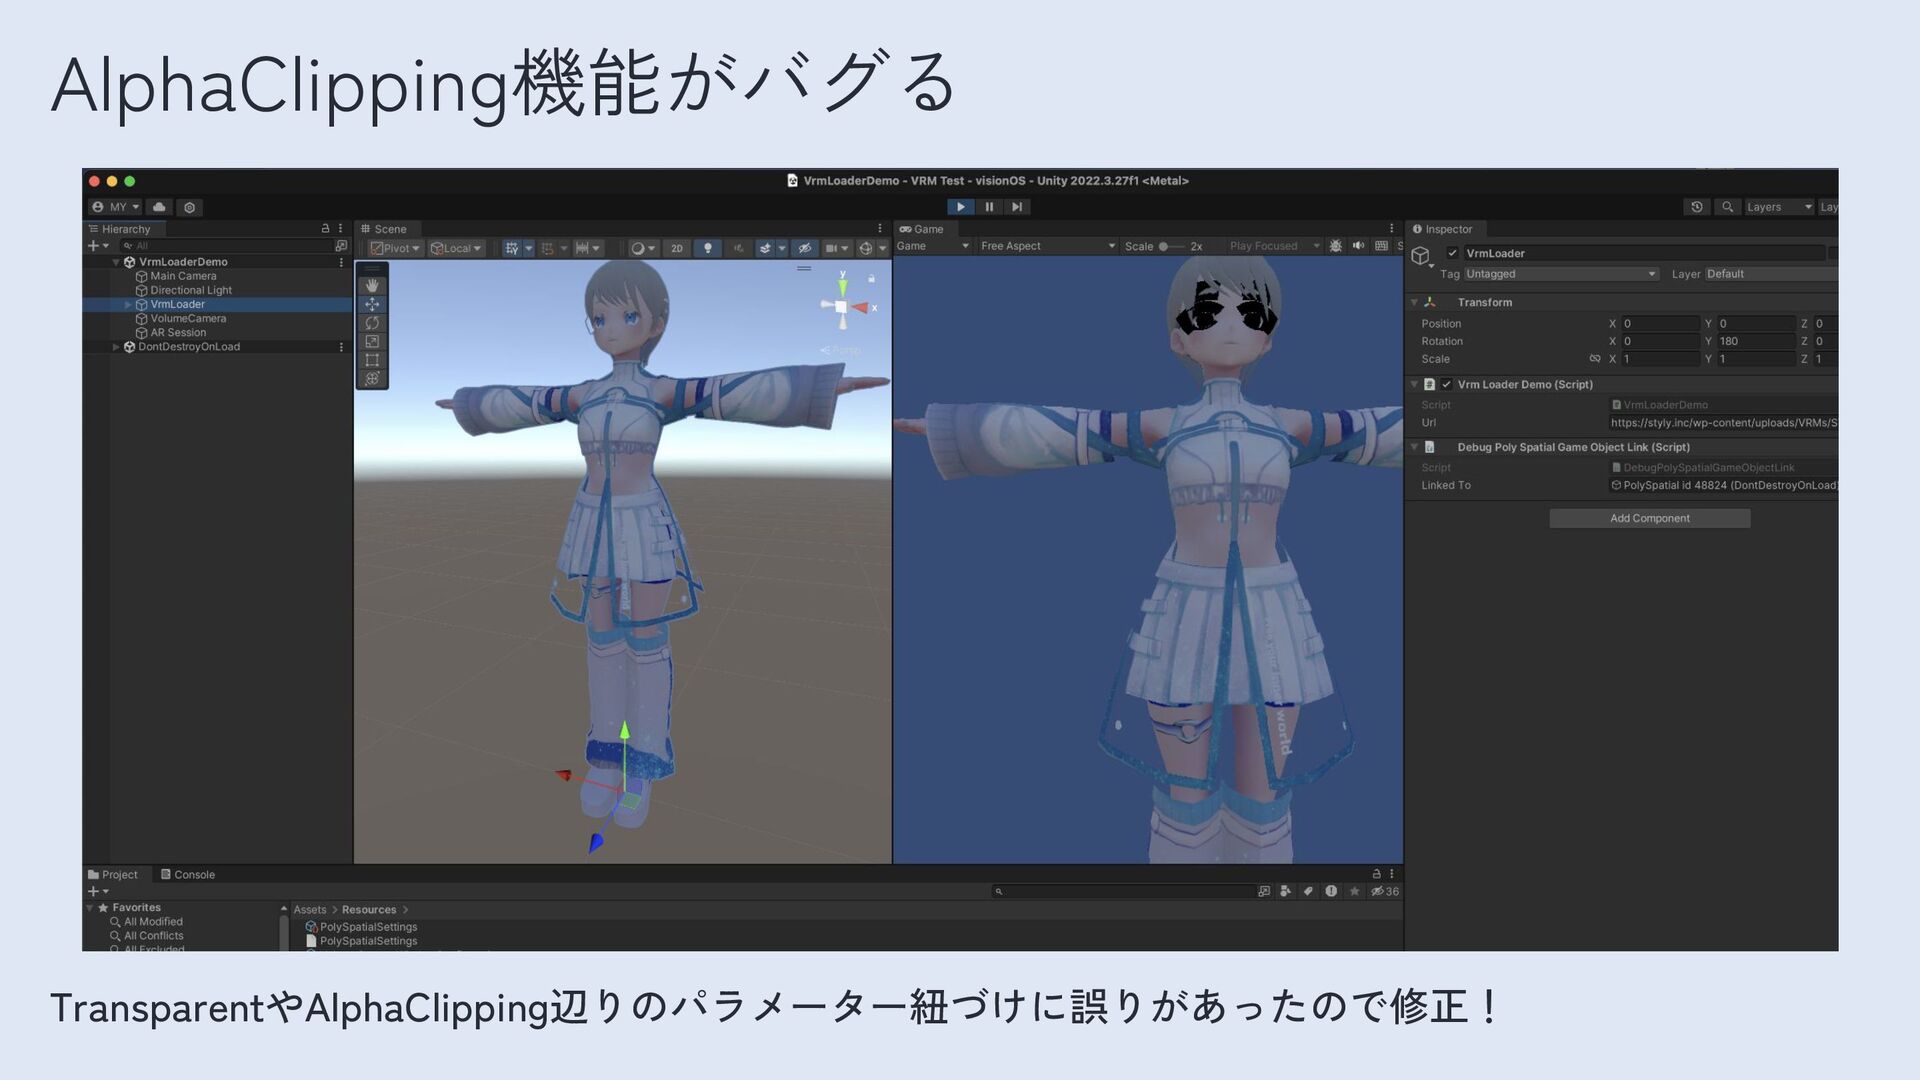This screenshot has width=1920, height=1080.
Task: Open the Free Aspect dropdown
Action: click(1047, 246)
